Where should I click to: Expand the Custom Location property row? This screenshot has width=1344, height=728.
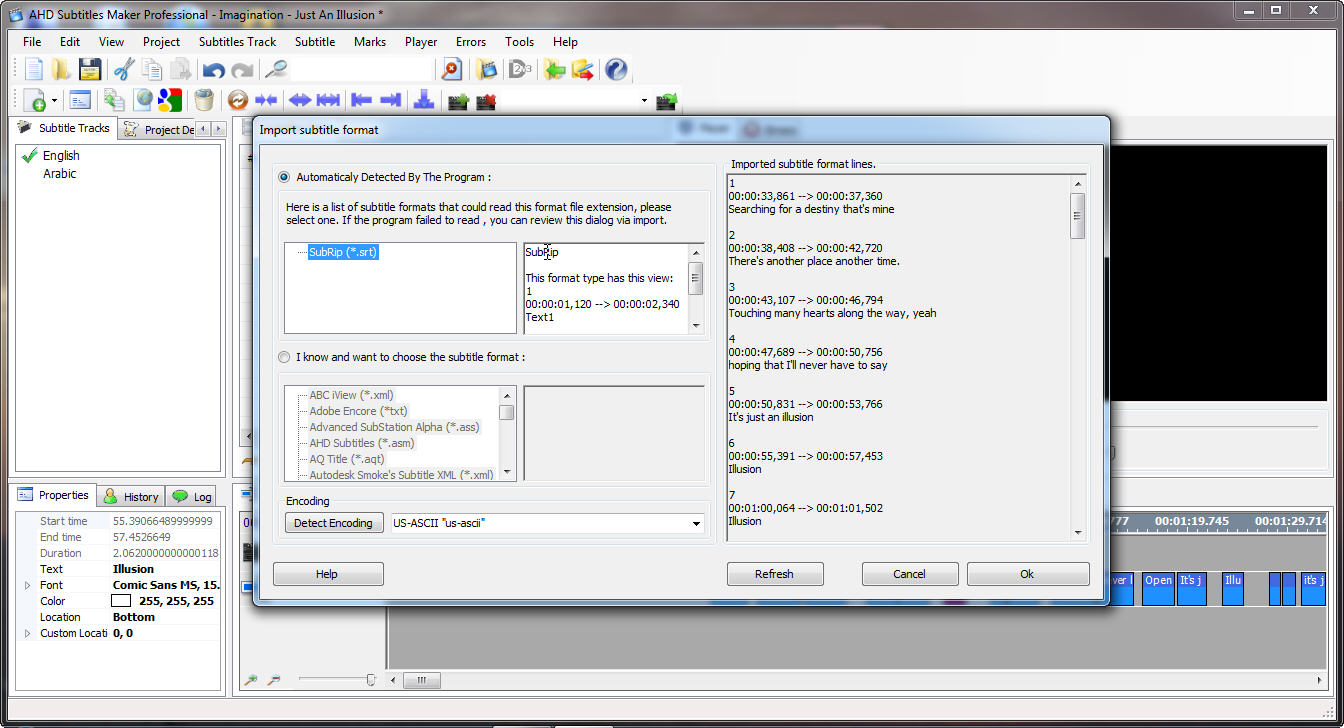[27, 633]
